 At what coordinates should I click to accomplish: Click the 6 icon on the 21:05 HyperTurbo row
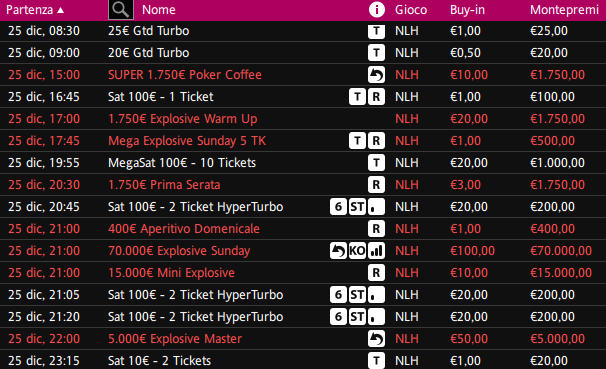tap(339, 296)
